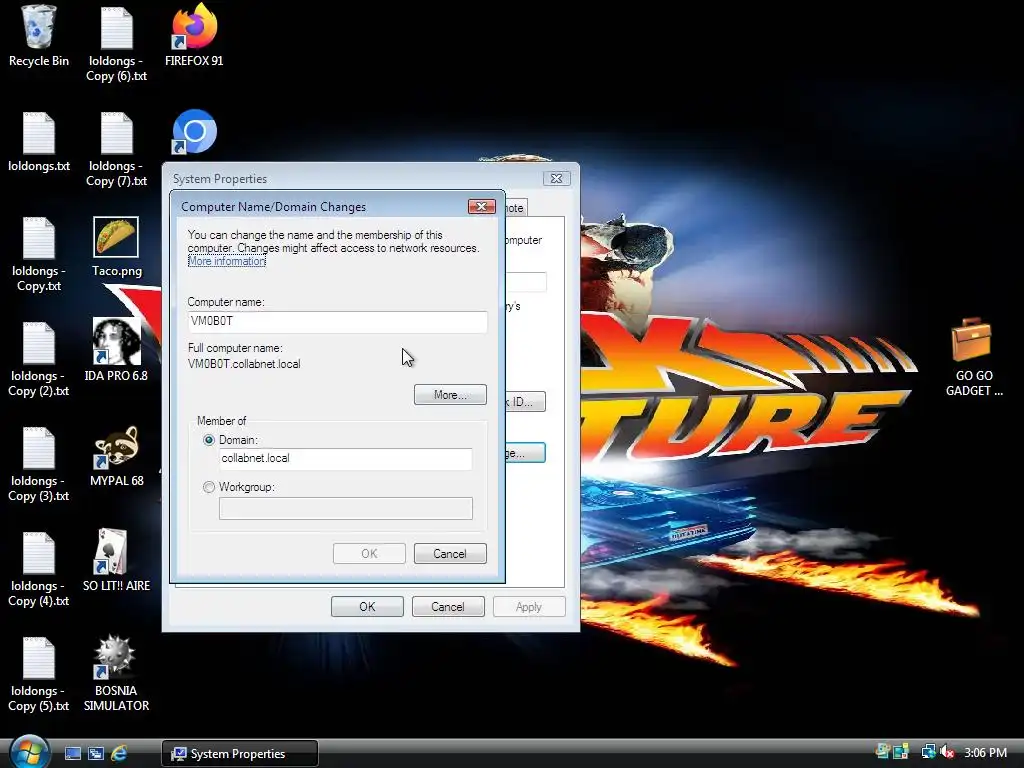1024x768 pixels.
Task: Select the IDA PRO 6.8 shortcut
Action: (116, 350)
